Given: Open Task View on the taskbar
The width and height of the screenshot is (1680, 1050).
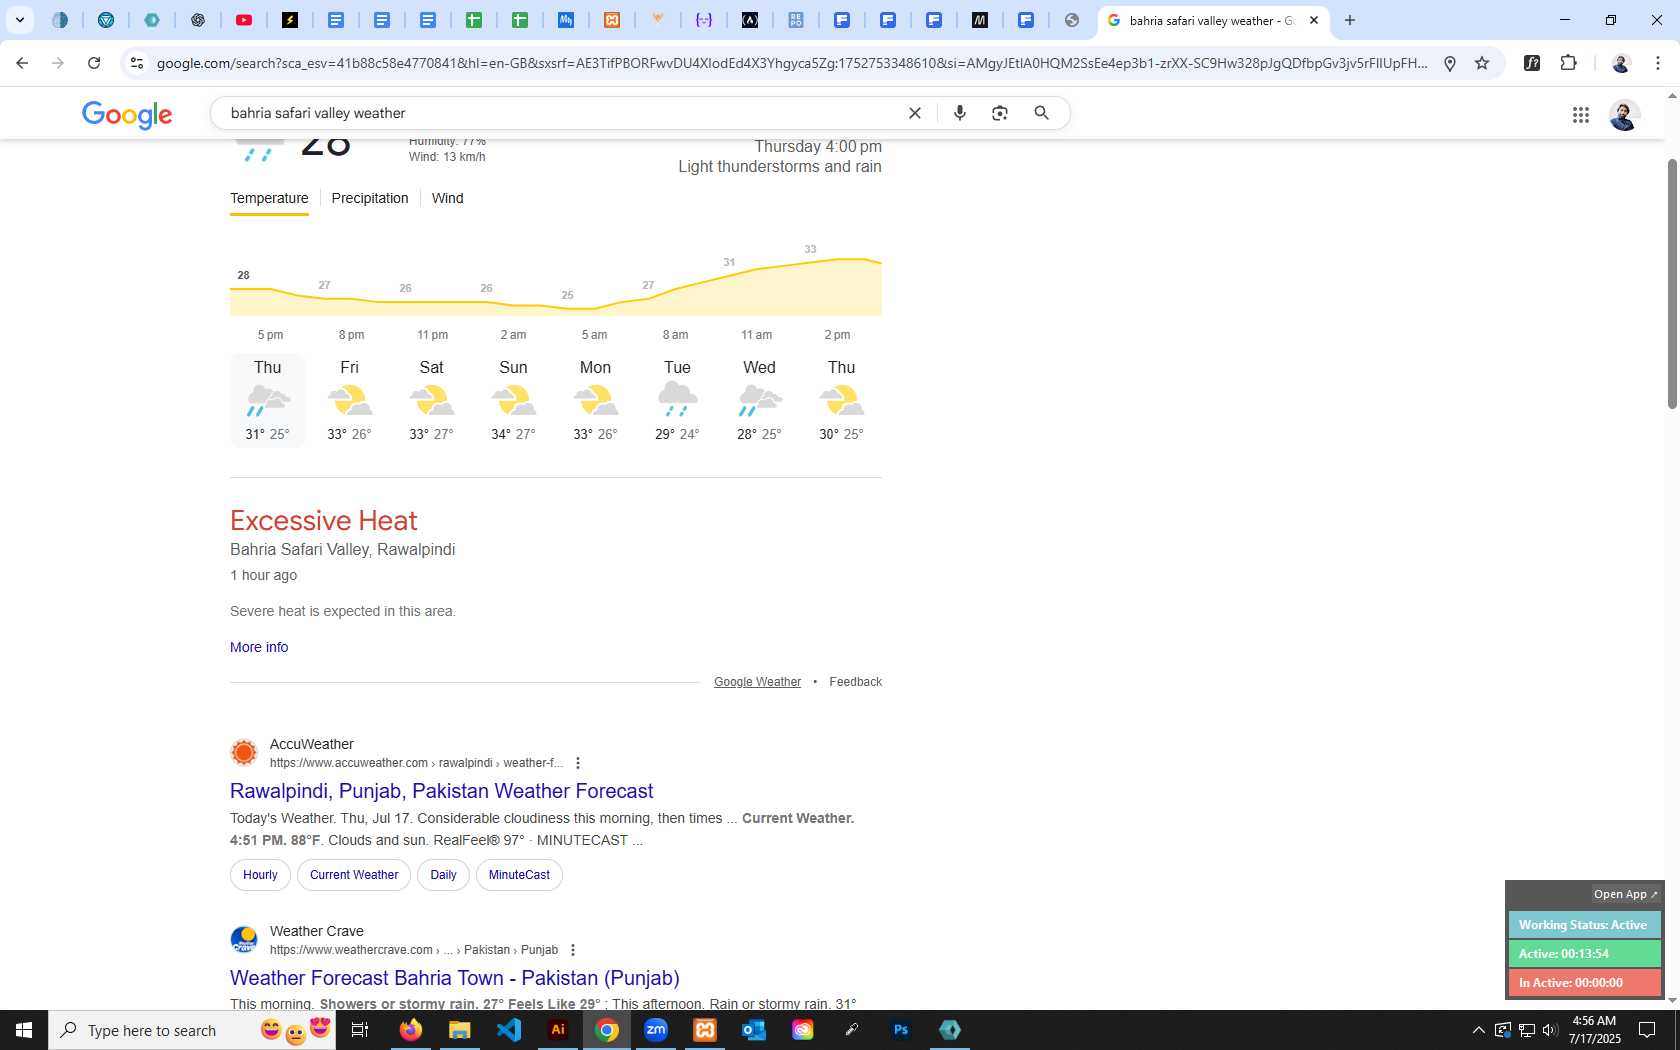Looking at the screenshot, I should pyautogui.click(x=360, y=1030).
